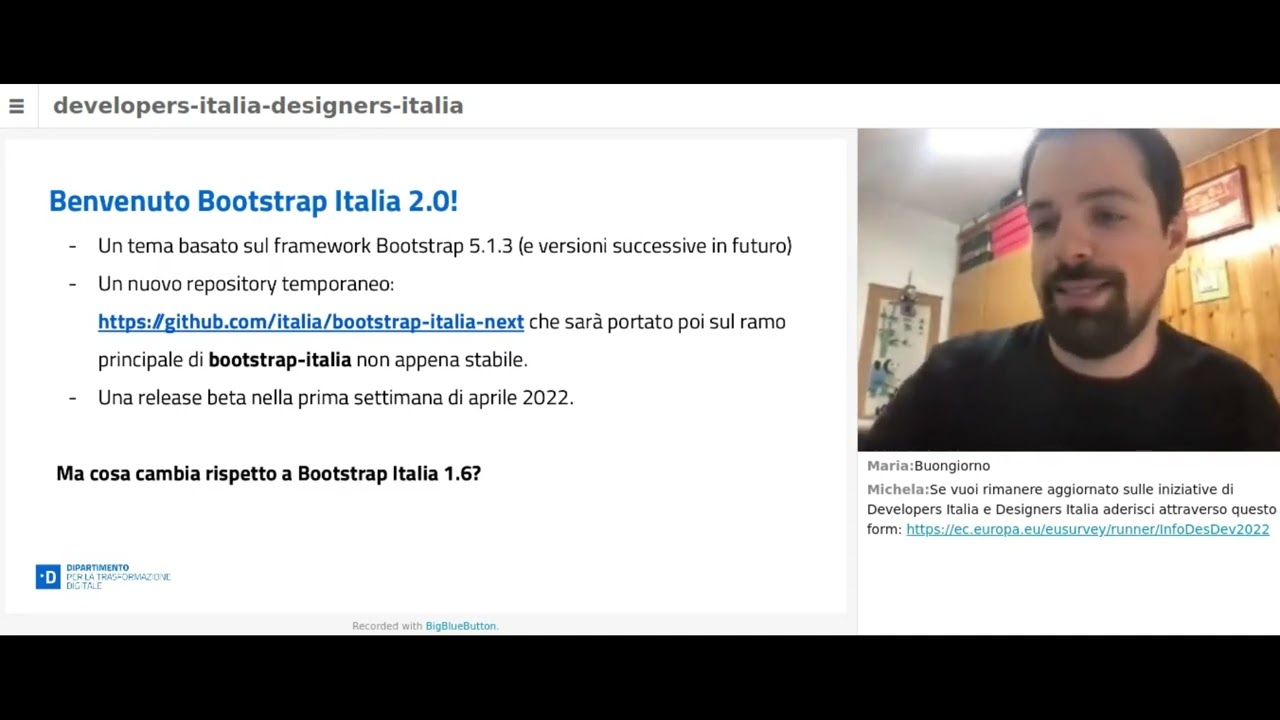Viewport: 1280px width, 720px height.
Task: Click the blue D square in logo
Action: (48, 577)
